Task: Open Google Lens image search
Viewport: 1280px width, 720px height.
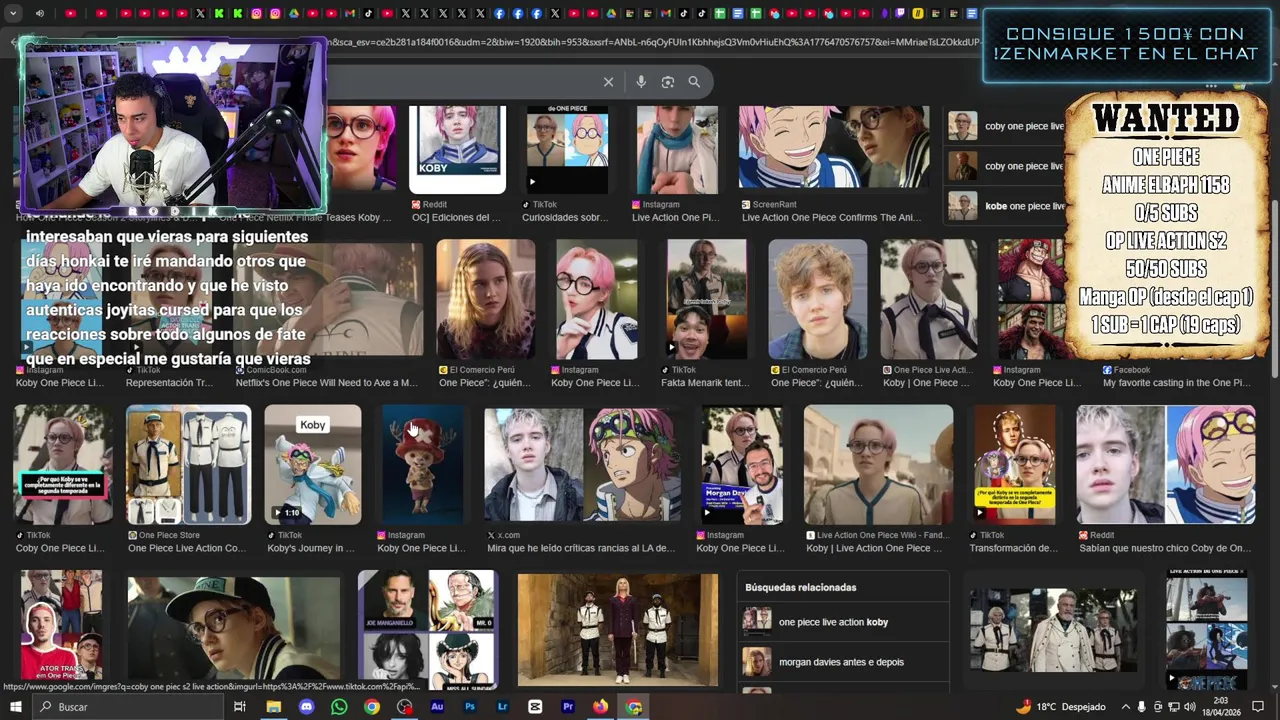Action: [668, 82]
